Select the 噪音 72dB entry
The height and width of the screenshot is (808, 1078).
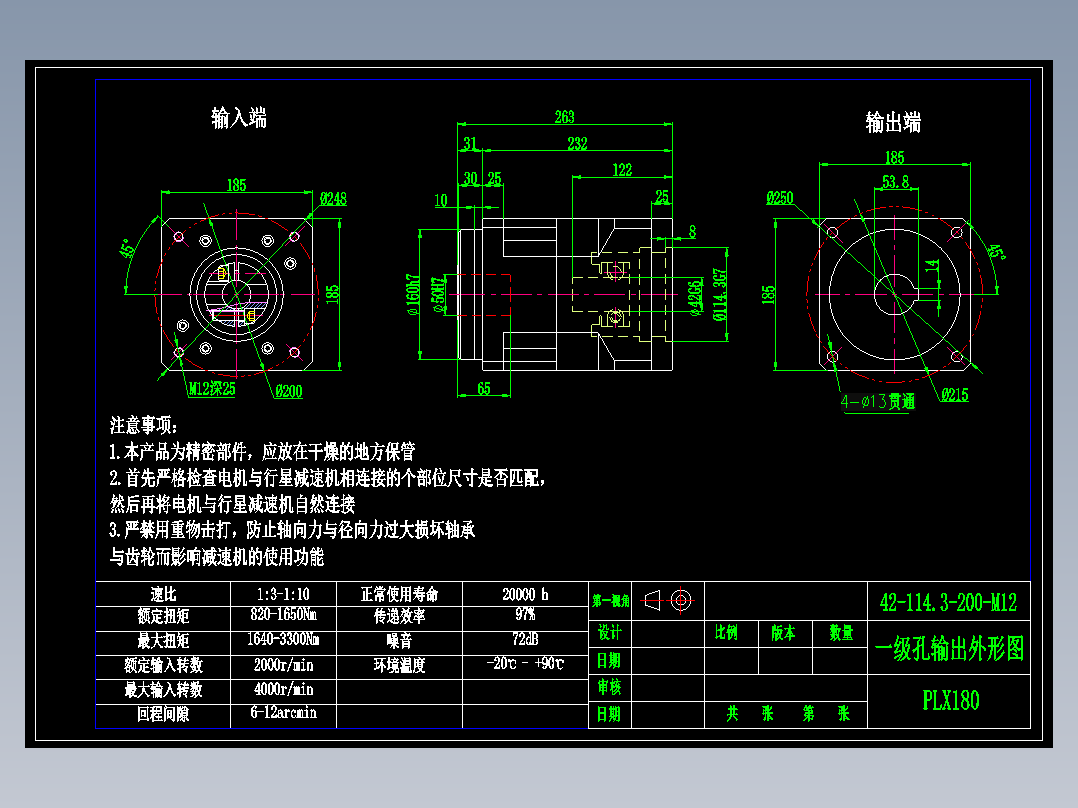(525, 640)
